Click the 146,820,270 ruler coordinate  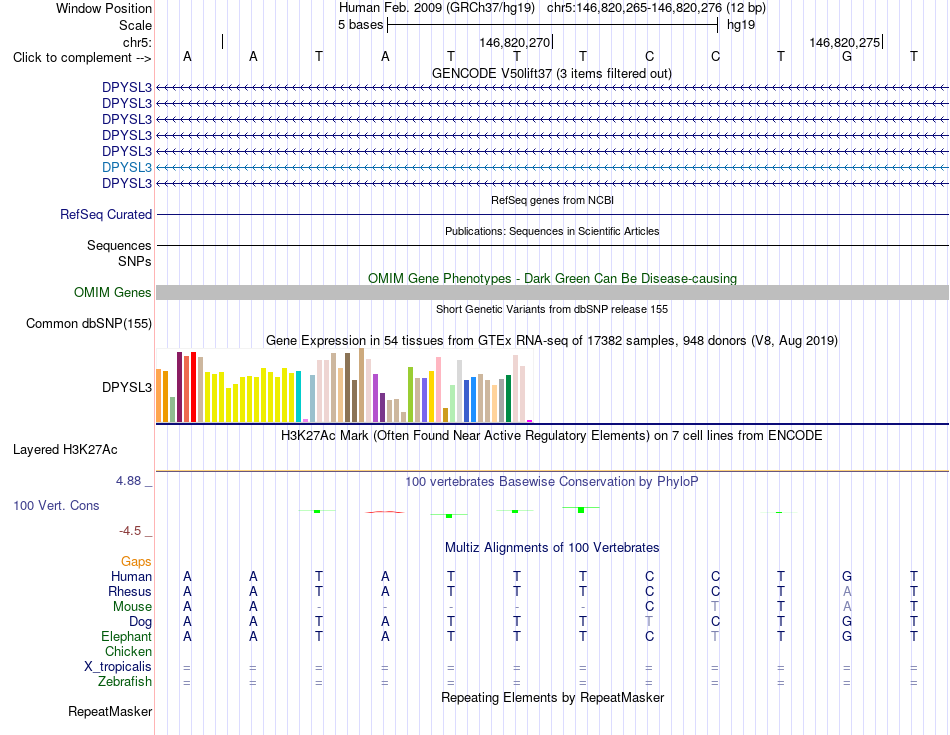[x=514, y=42]
